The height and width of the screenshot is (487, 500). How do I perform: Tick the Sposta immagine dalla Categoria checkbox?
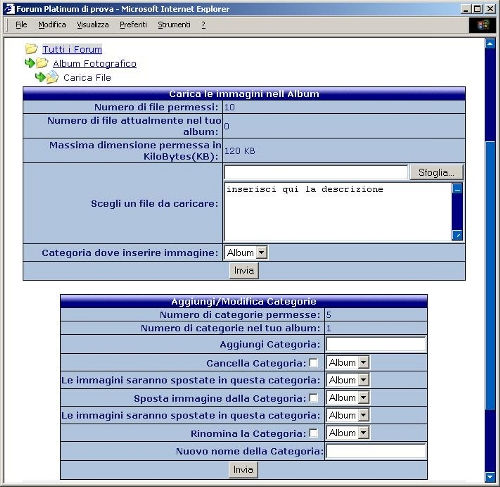coord(313,398)
